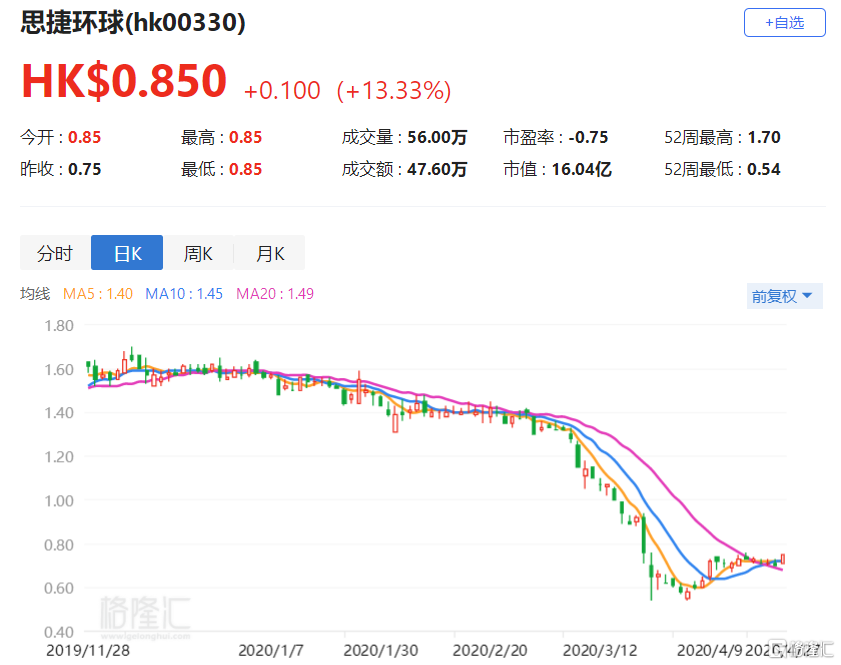Select the stock title 思捷环球(hk00330)
Image resolution: width=841 pixels, height=665 pixels.
pos(133,23)
